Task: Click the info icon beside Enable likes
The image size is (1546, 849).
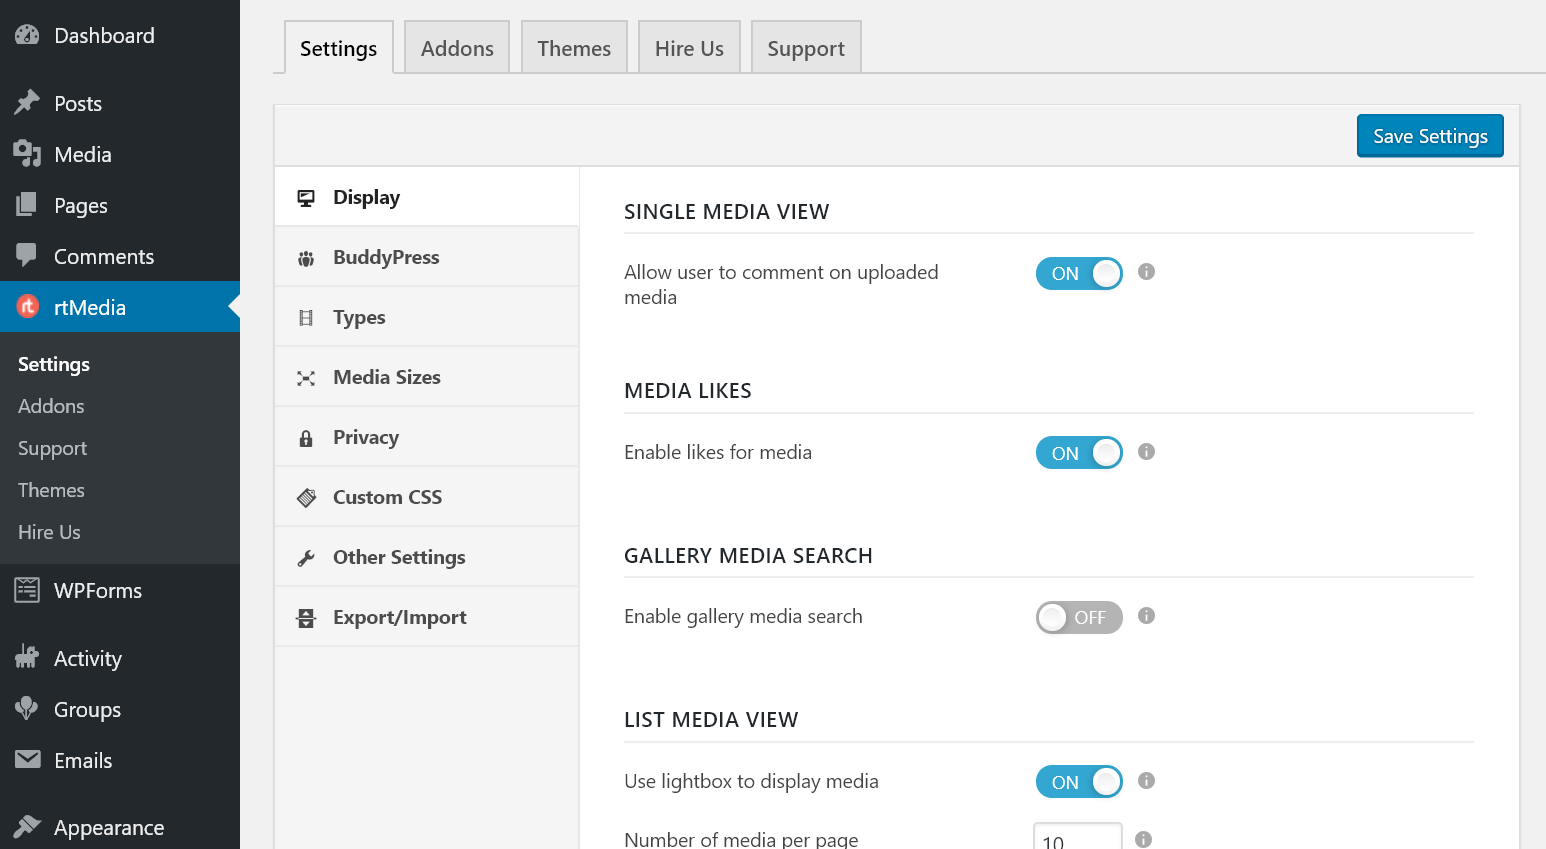Action: click(1146, 452)
